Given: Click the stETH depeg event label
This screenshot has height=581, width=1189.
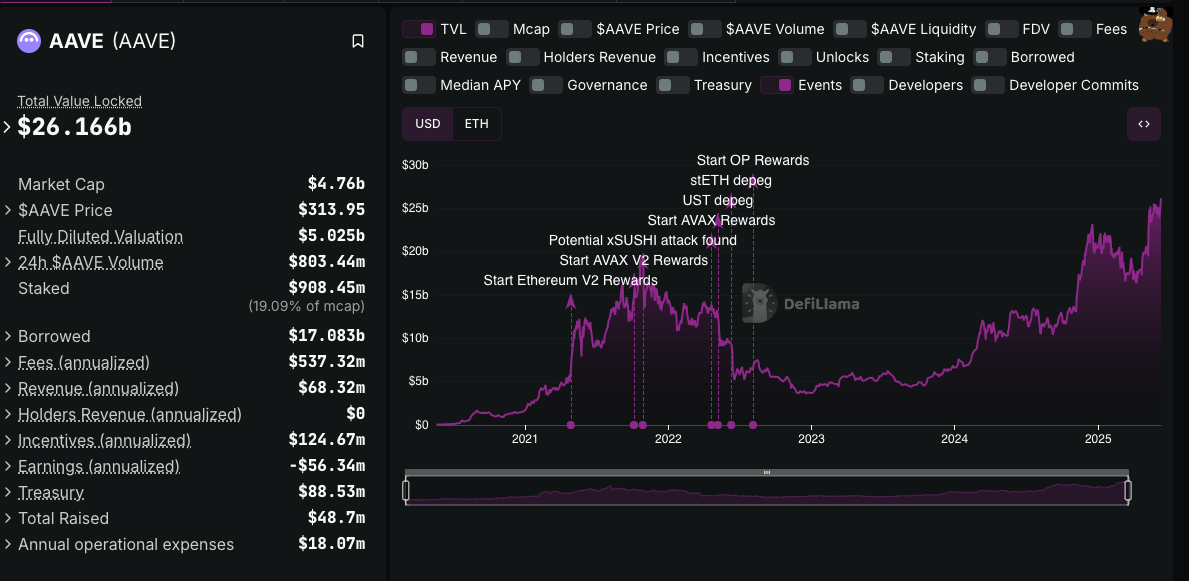Looking at the screenshot, I should [x=730, y=181].
